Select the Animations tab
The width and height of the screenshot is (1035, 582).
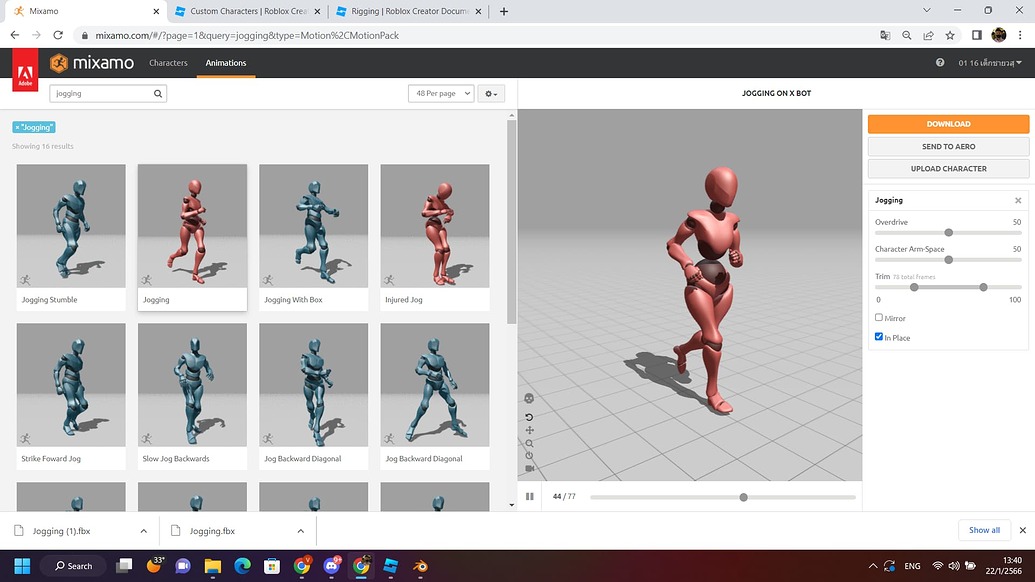pos(226,63)
